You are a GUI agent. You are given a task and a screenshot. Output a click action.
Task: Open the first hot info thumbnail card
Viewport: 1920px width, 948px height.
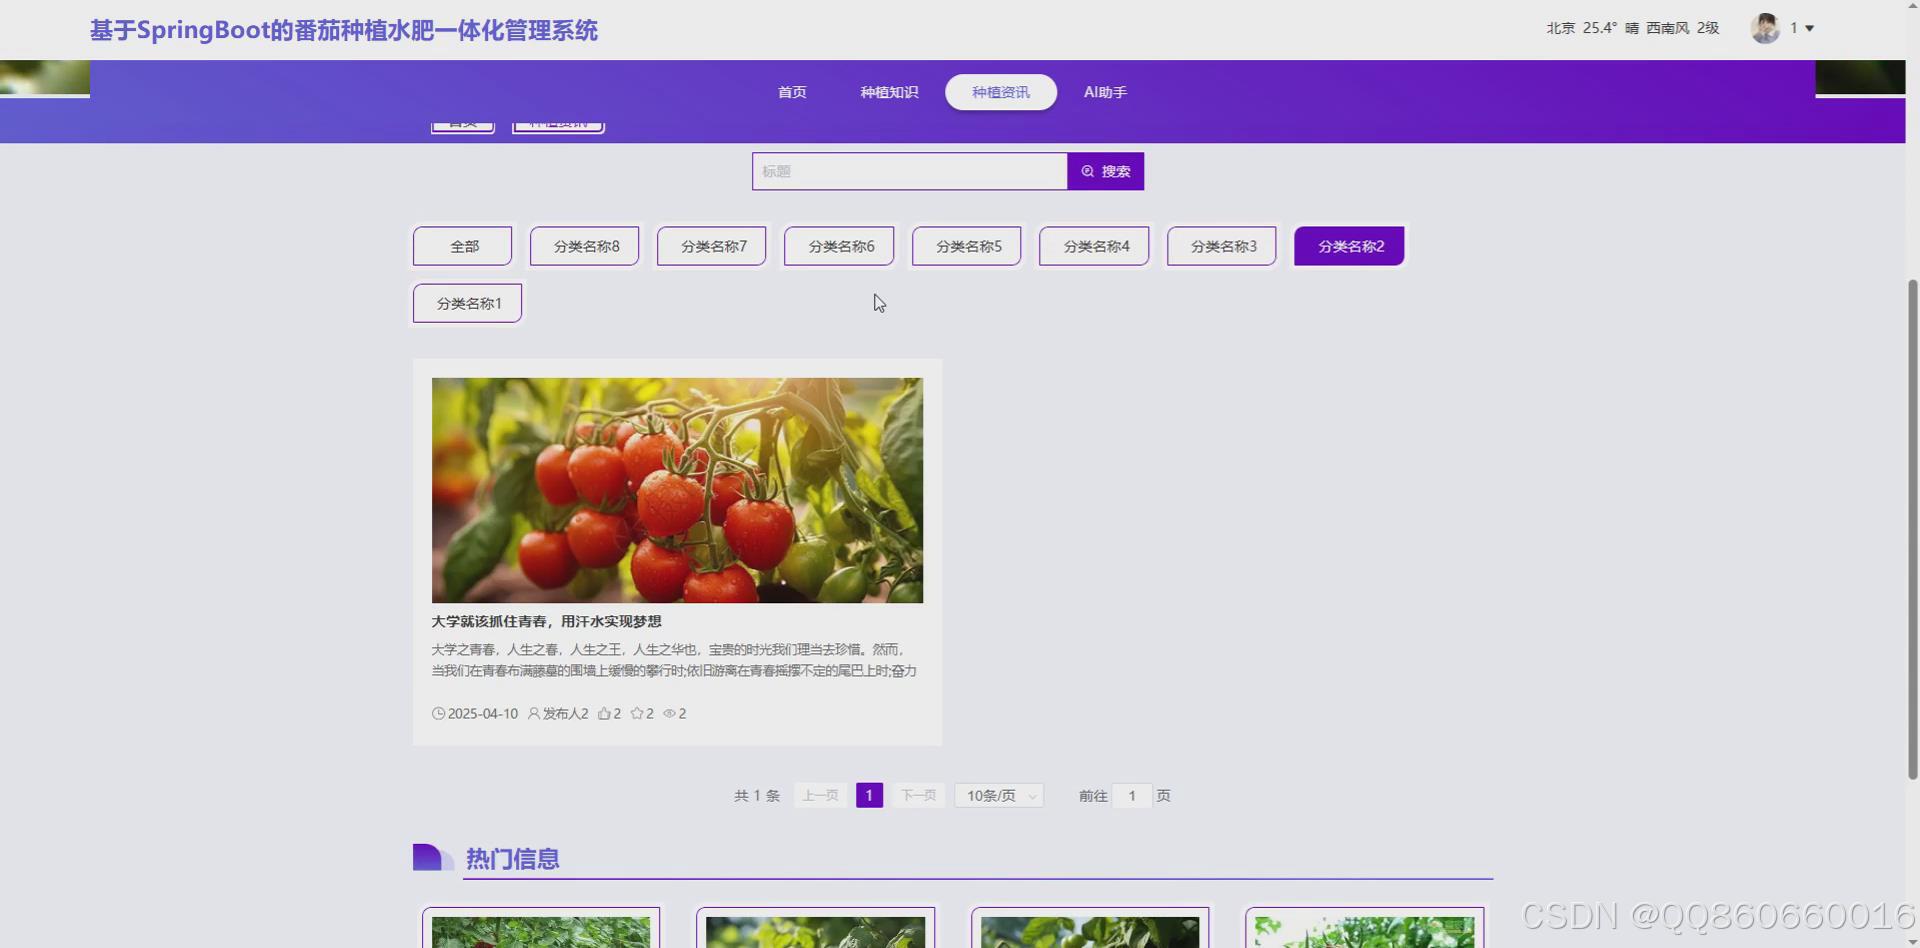tap(541, 929)
